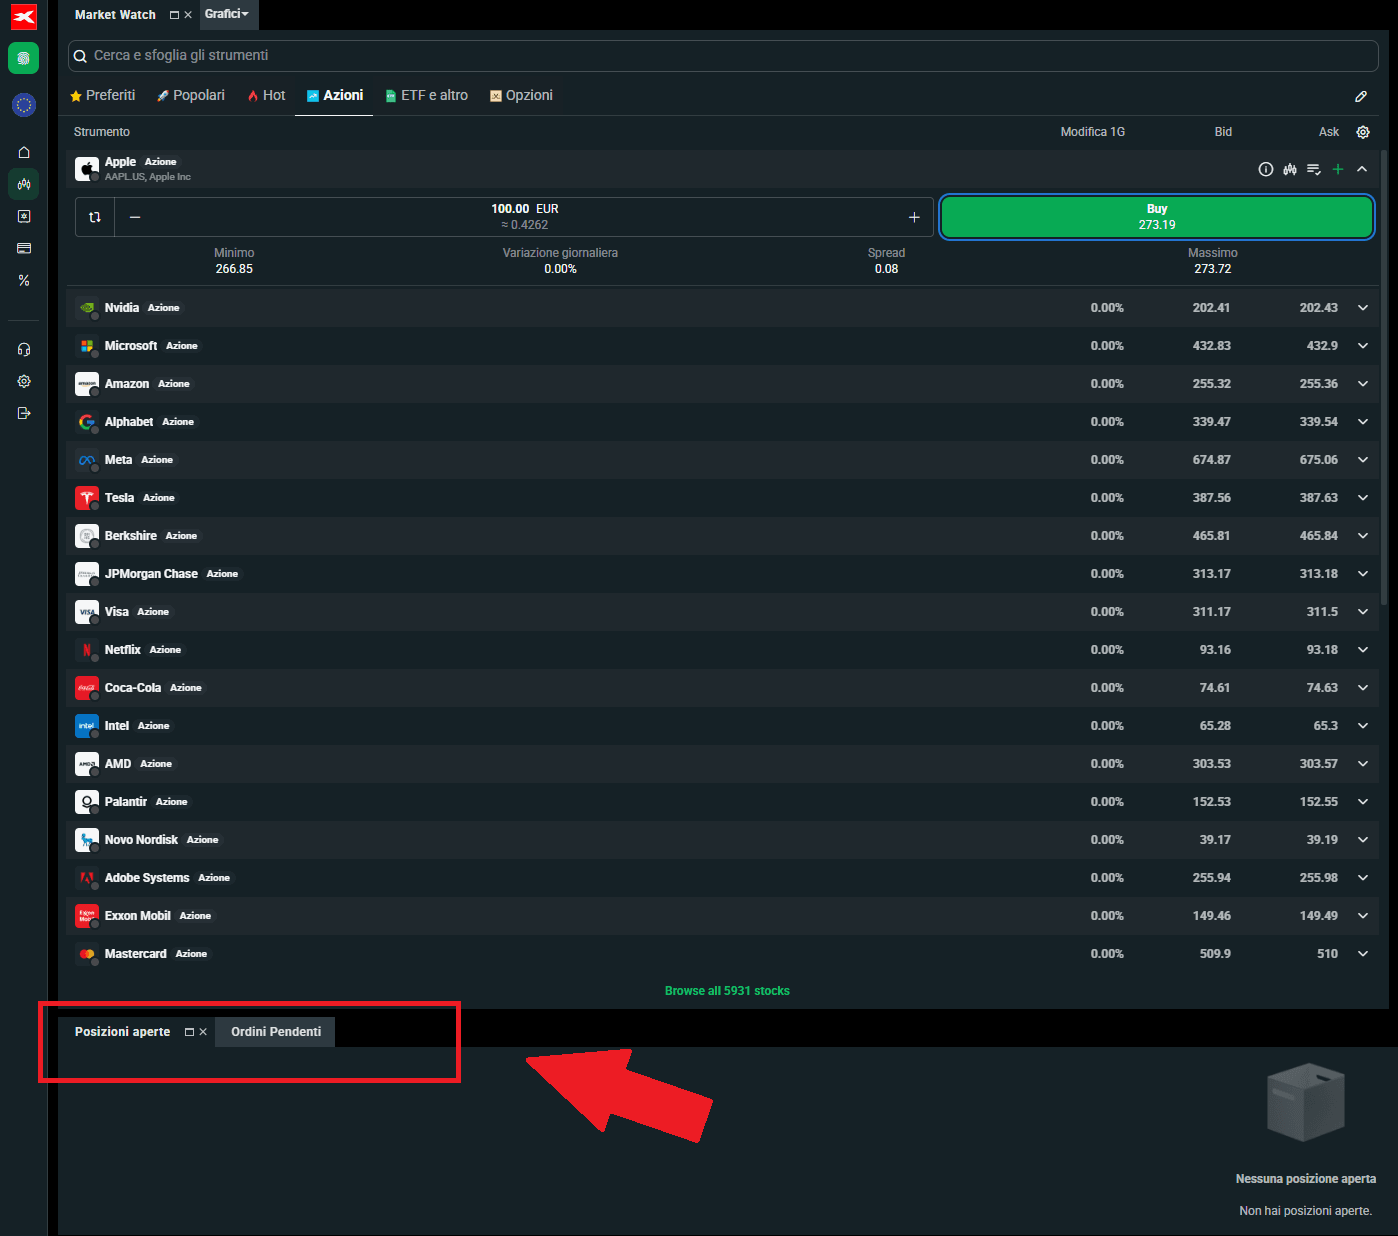
Task: Click the Apple logo icon
Action: click(87, 169)
